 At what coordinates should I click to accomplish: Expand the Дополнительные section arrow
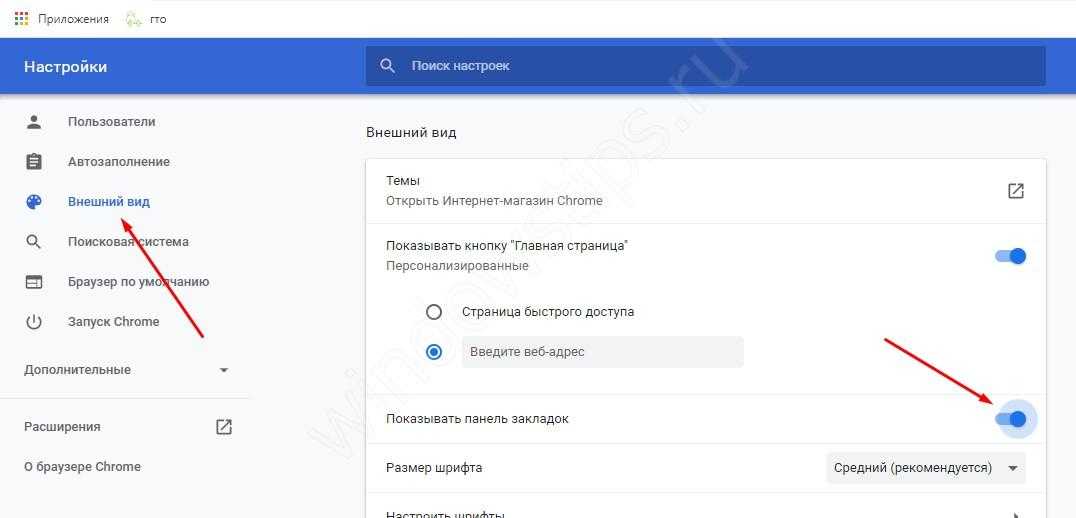pyautogui.click(x=224, y=370)
